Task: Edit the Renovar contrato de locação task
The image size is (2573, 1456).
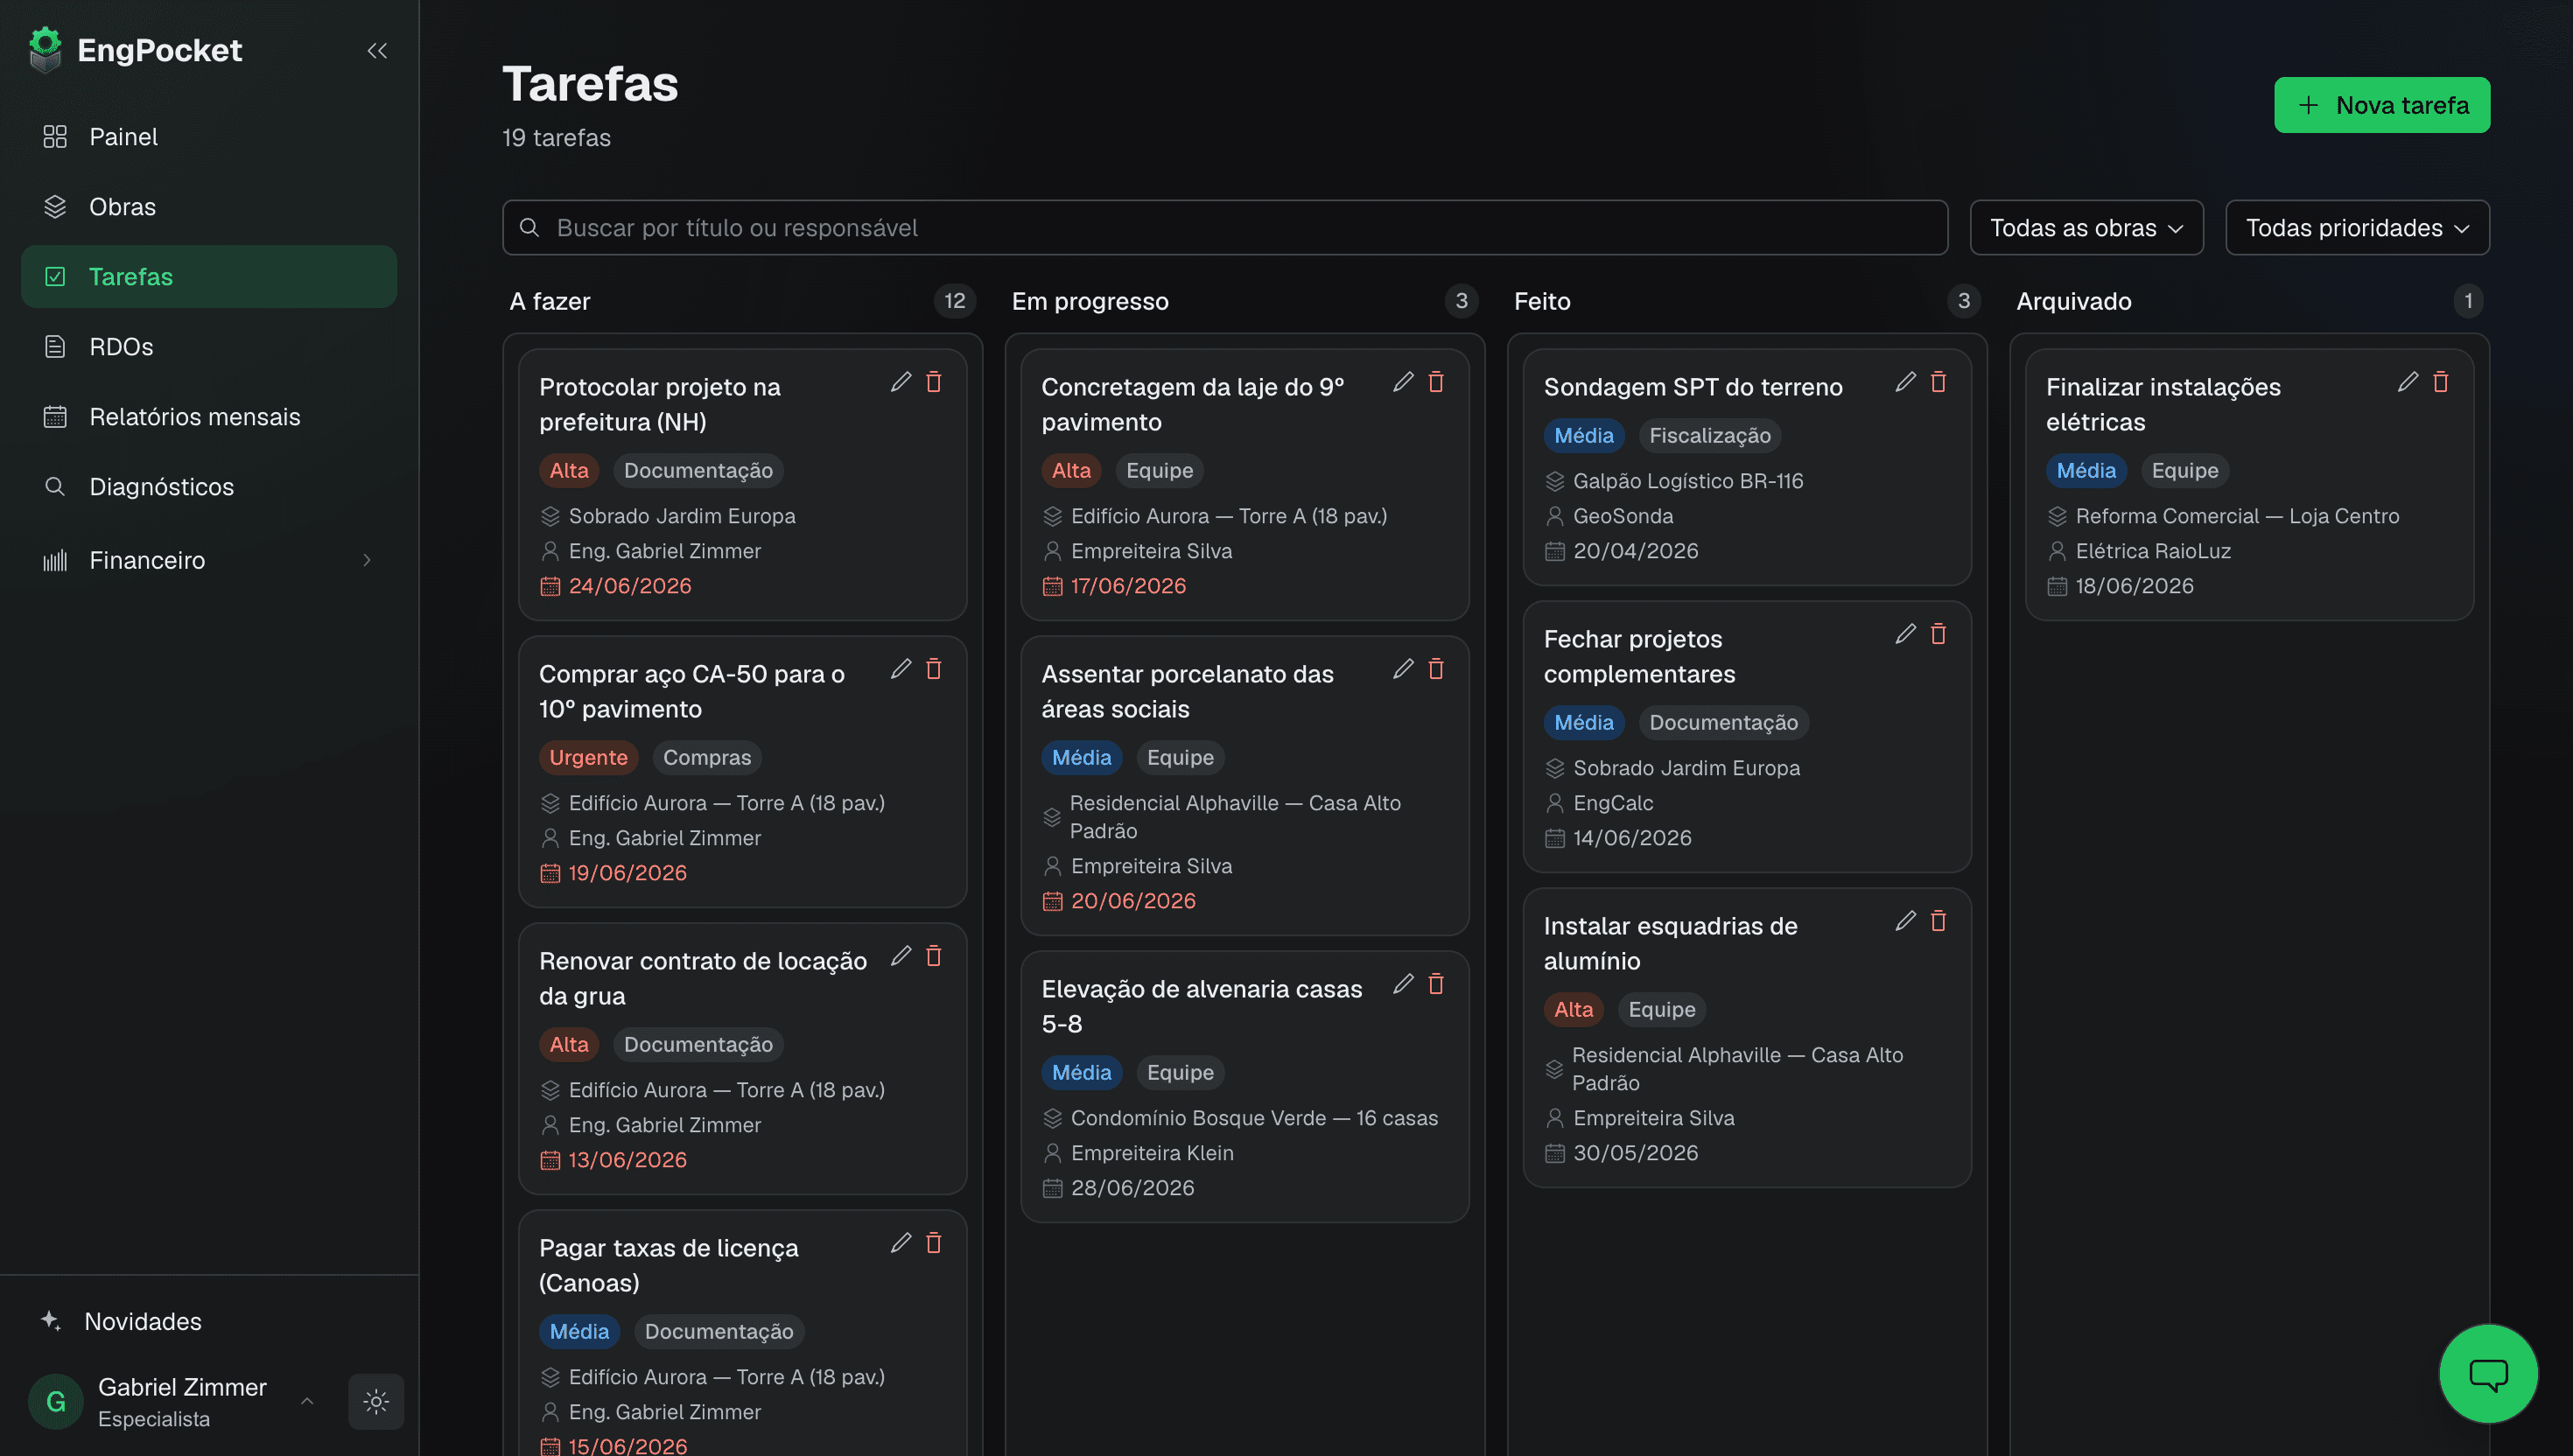Action: [x=901, y=955]
